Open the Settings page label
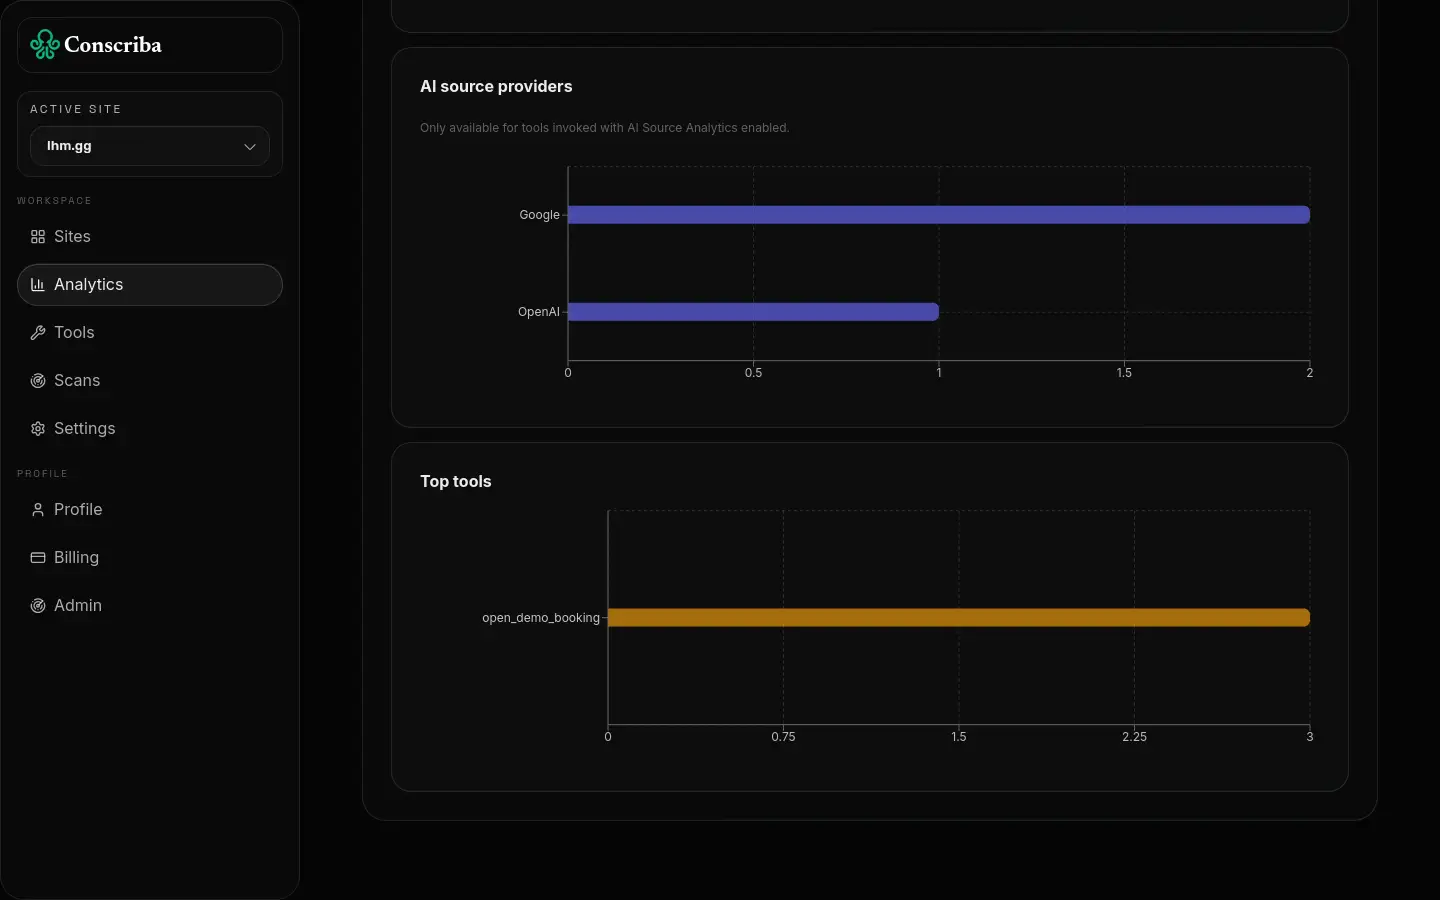Image resolution: width=1440 pixels, height=900 pixels. [x=85, y=429]
